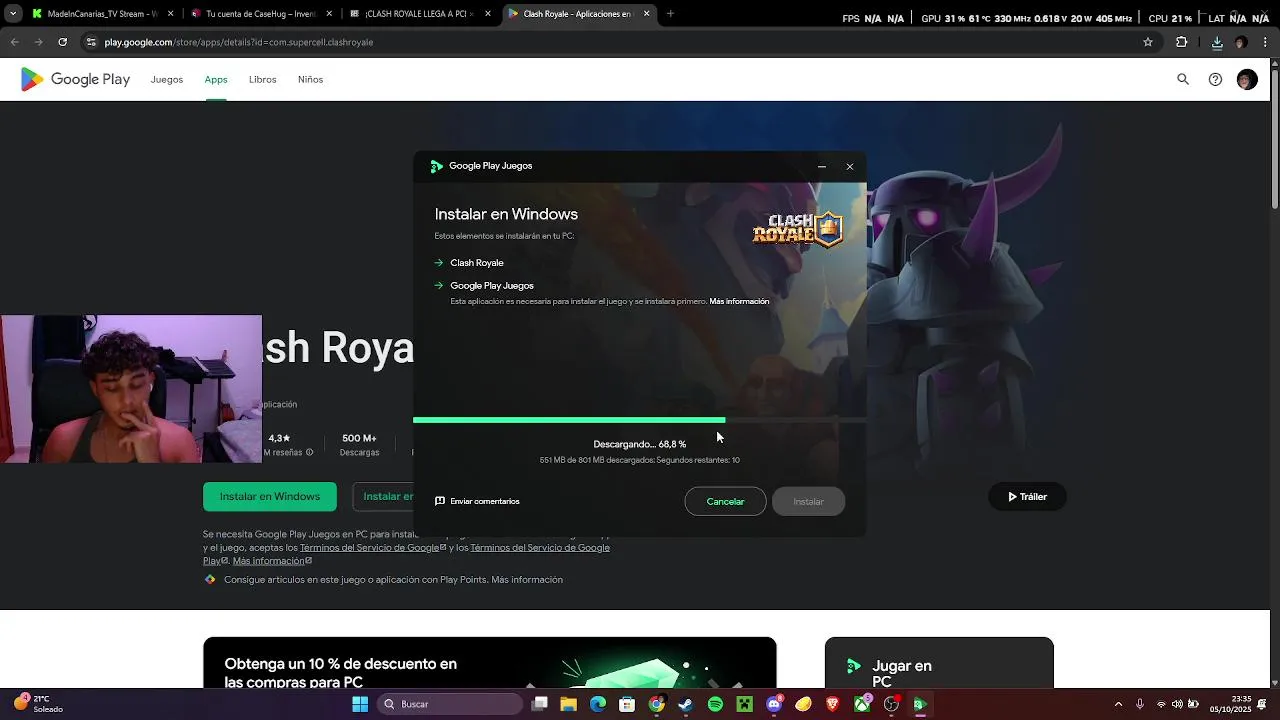Viewport: 1280px width, 720px height.
Task: Open the Google Play help menu
Action: [x=1215, y=79]
